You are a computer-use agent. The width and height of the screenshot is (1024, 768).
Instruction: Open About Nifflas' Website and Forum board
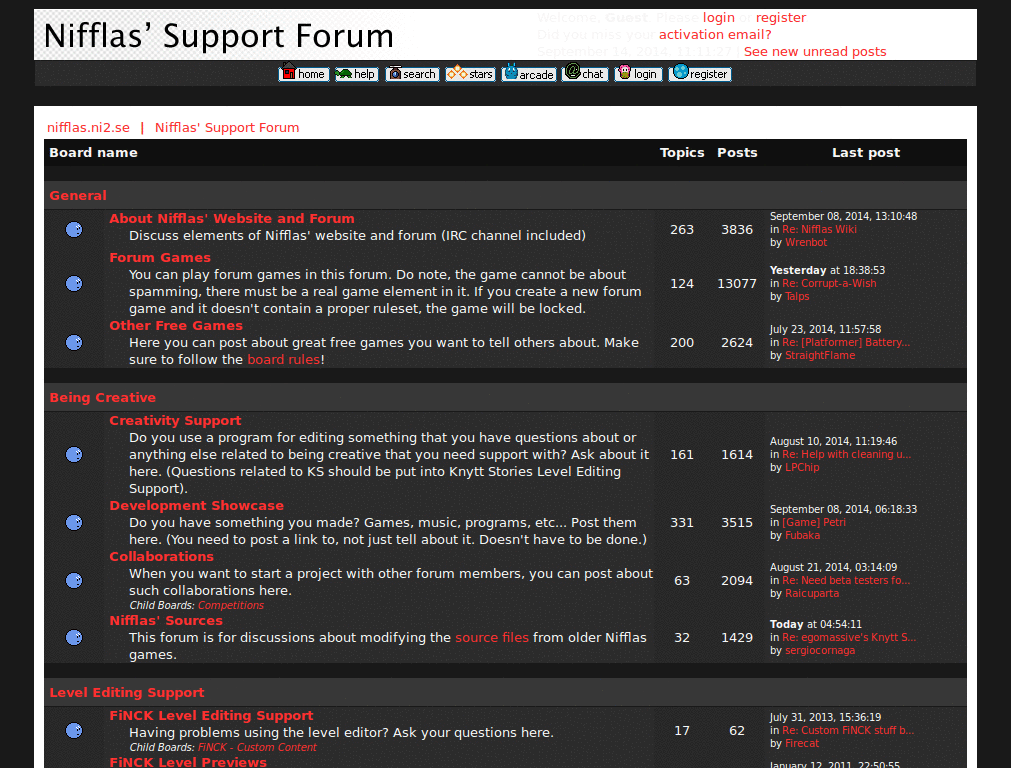click(232, 218)
